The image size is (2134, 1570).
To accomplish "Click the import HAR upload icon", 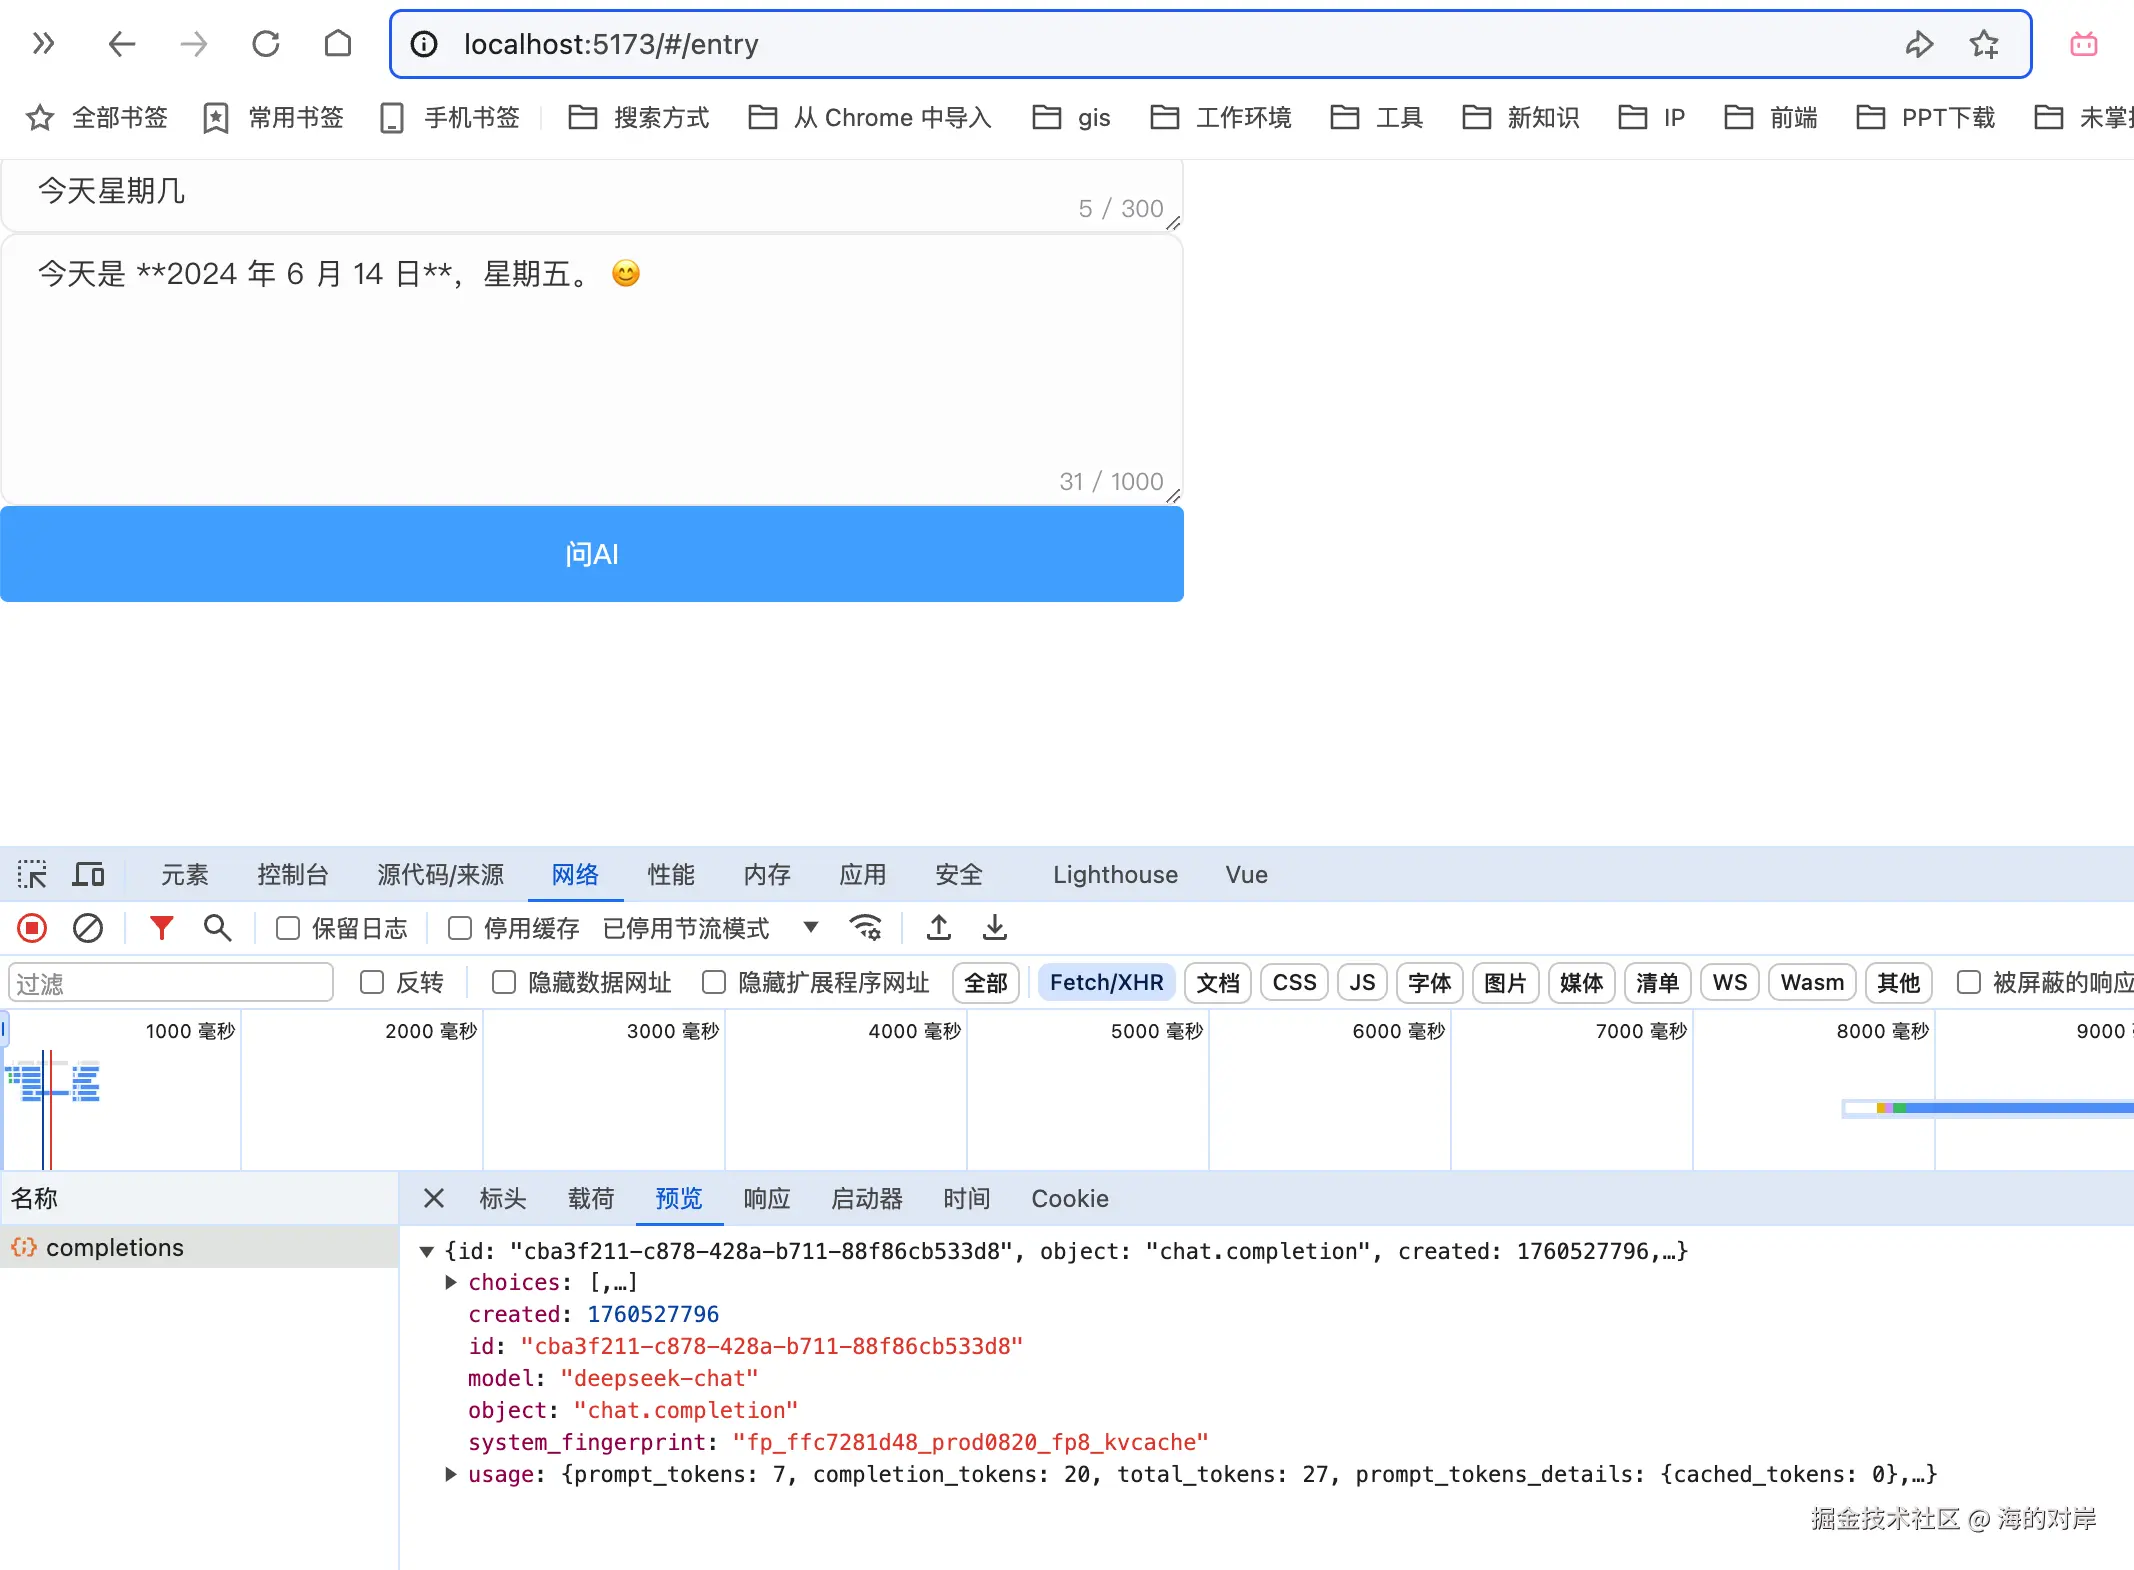I will pos(938,929).
